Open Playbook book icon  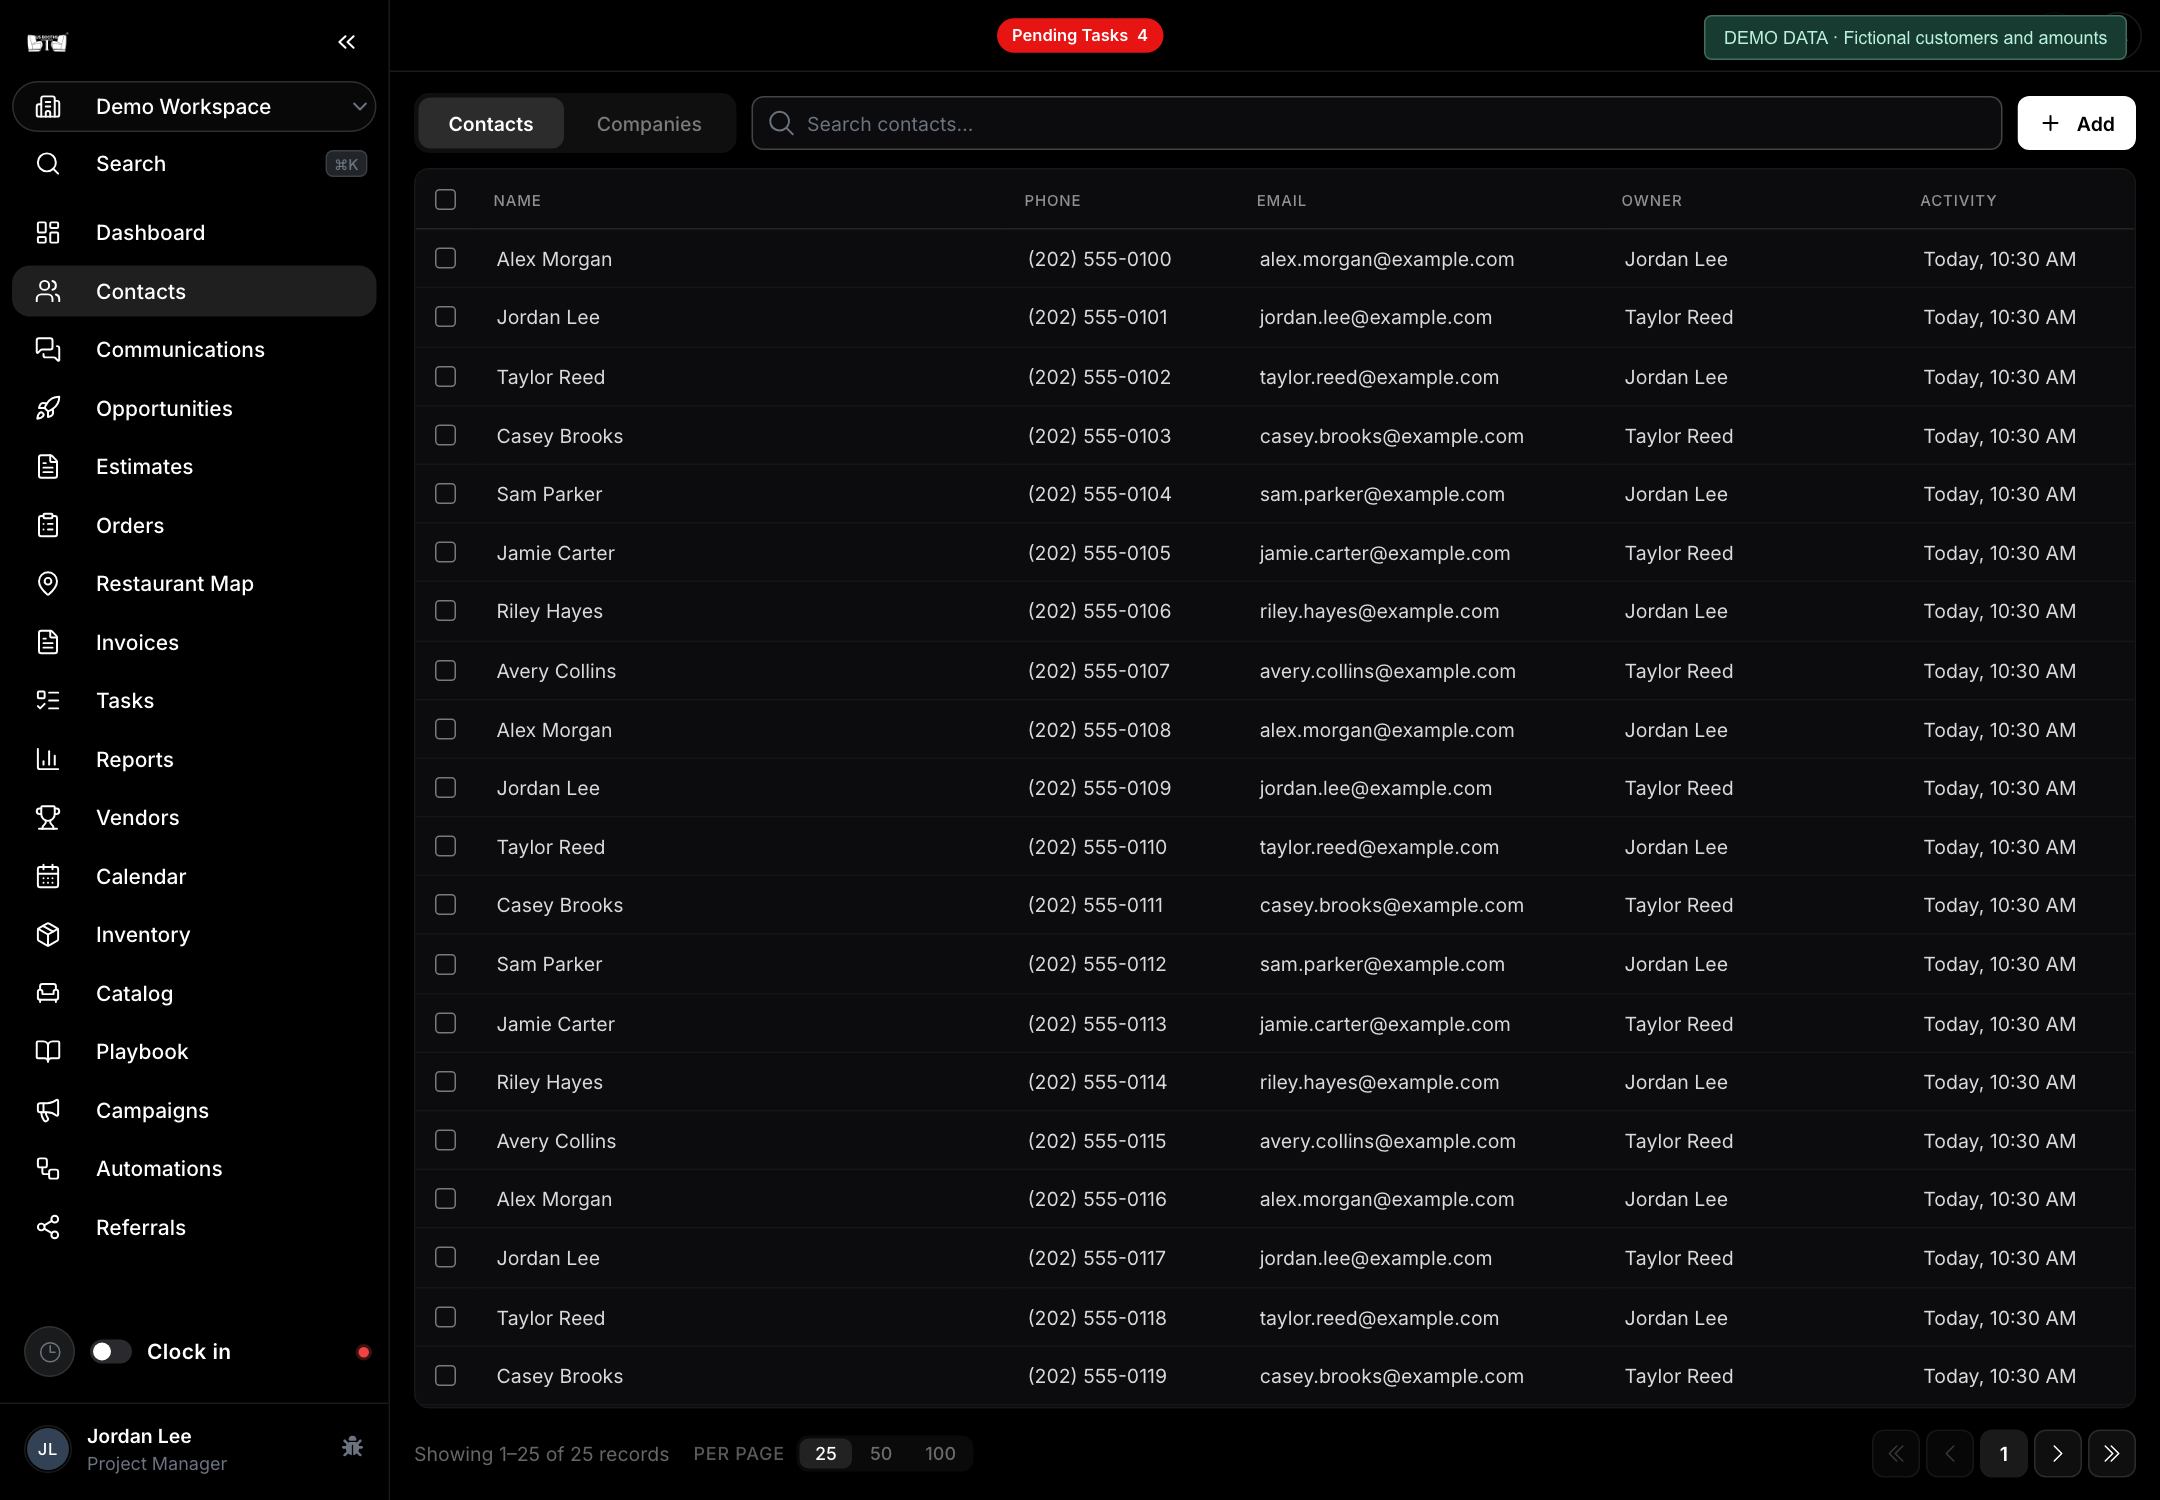(48, 1052)
